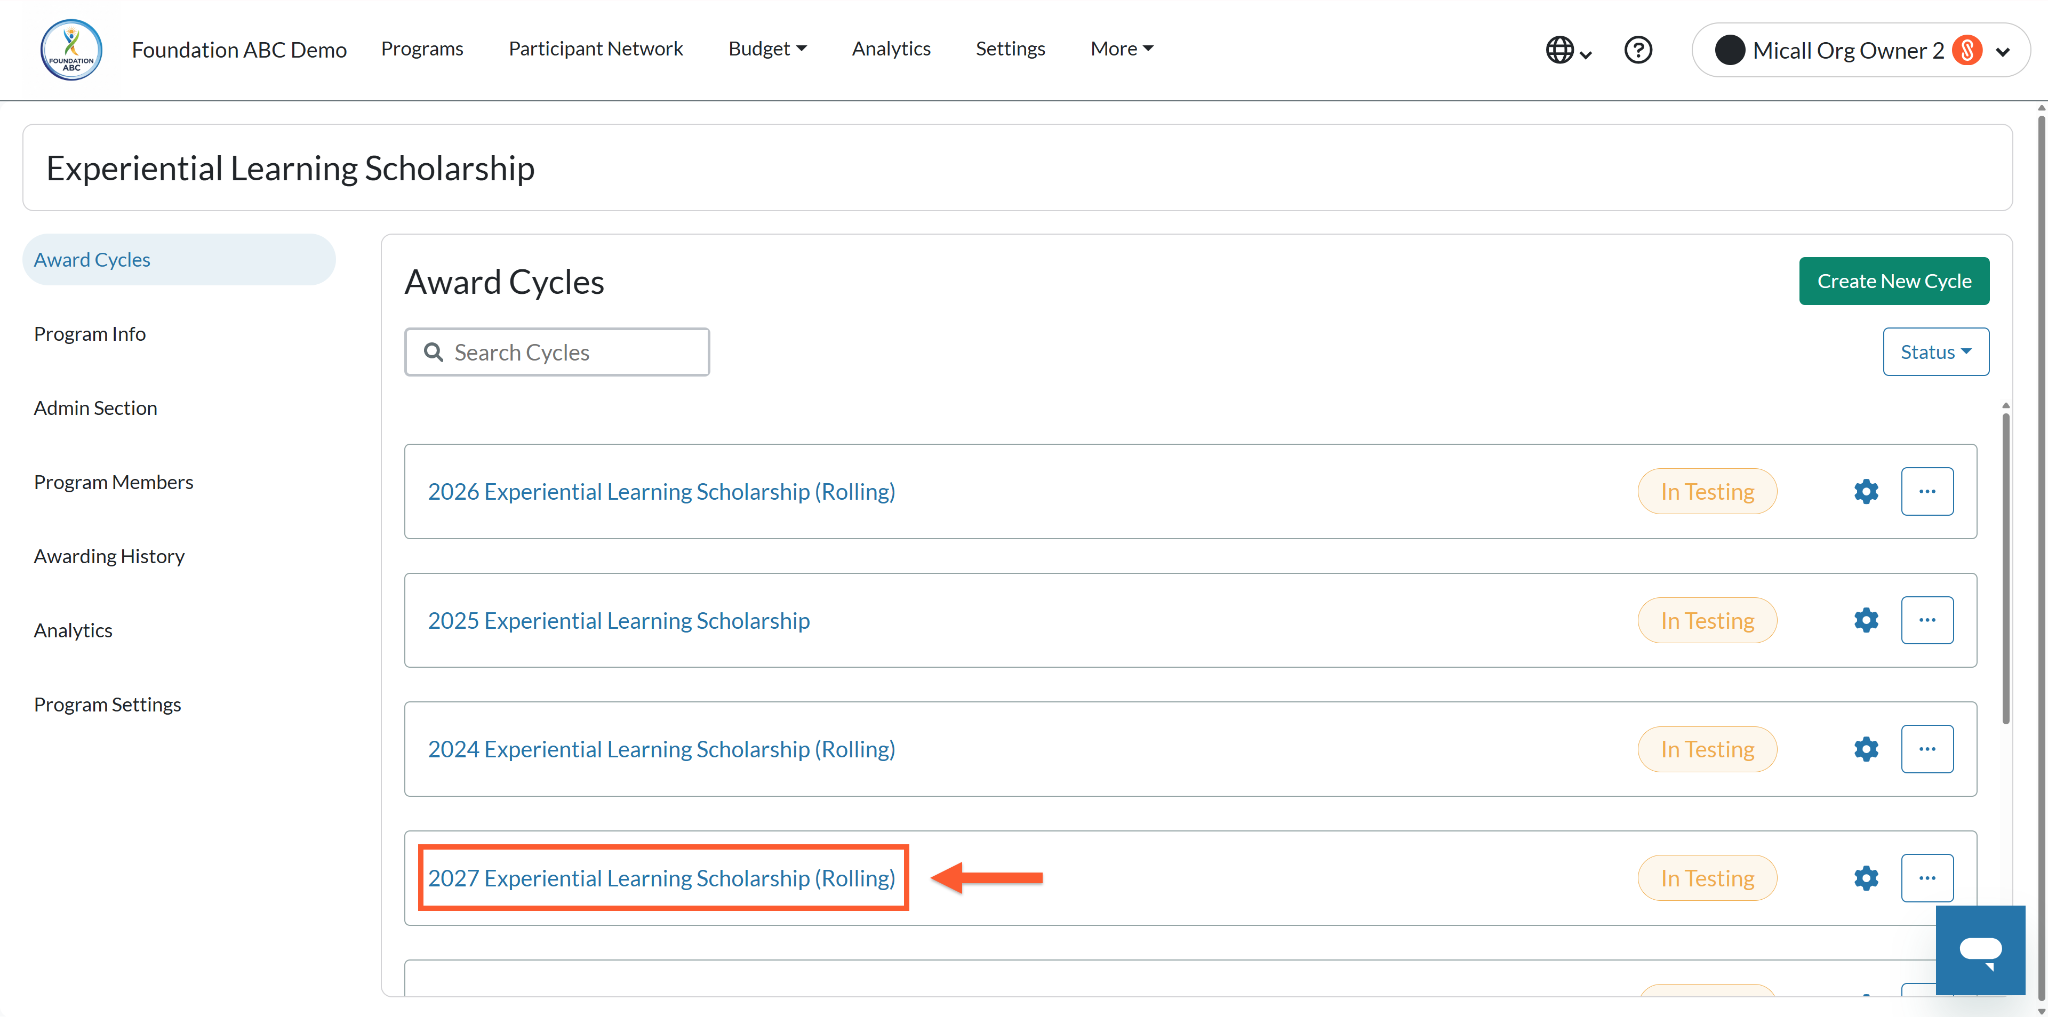Open settings gear for 2025 Experiential Learning Scholarship
The width and height of the screenshot is (2048, 1017).
pos(1866,620)
